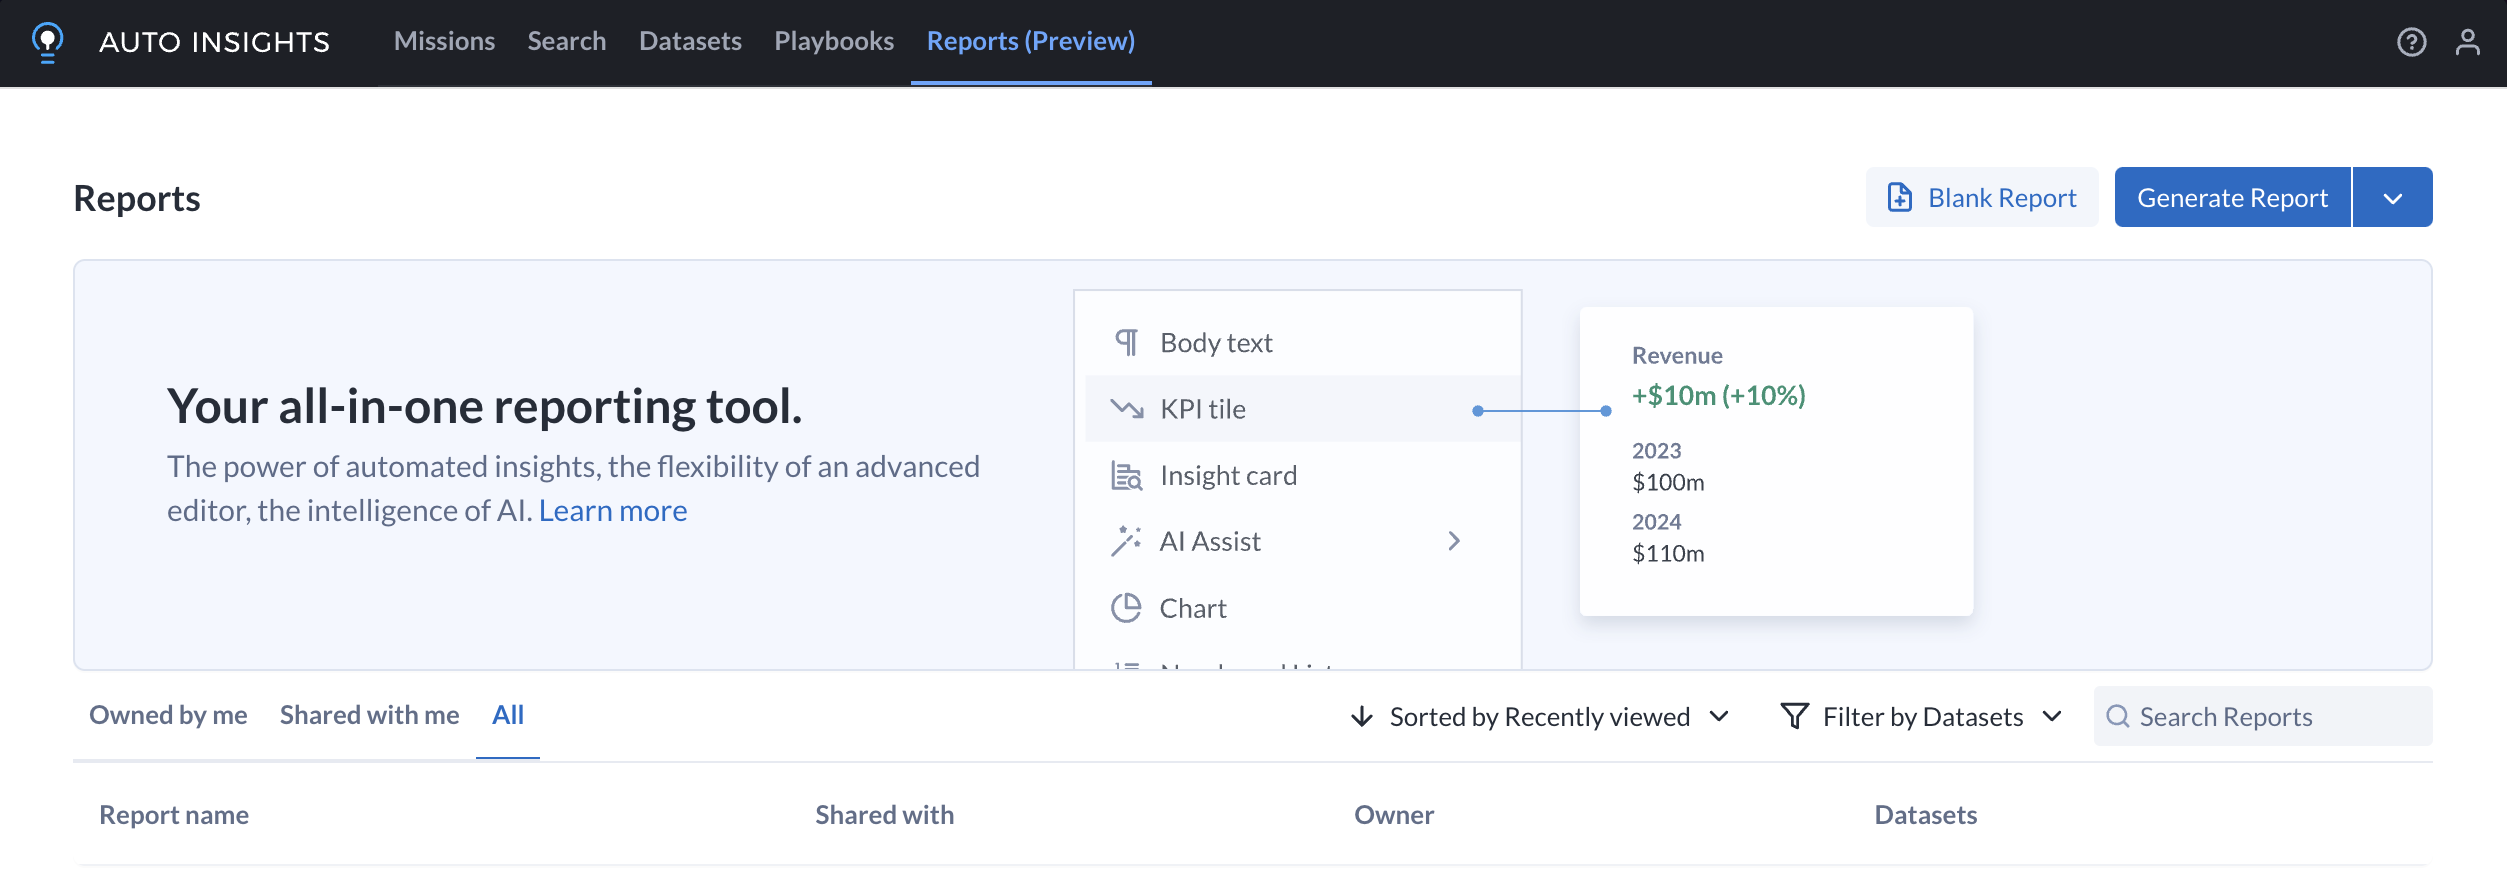
Task: Expand the AI Assist submenu chevron
Action: click(x=1454, y=541)
